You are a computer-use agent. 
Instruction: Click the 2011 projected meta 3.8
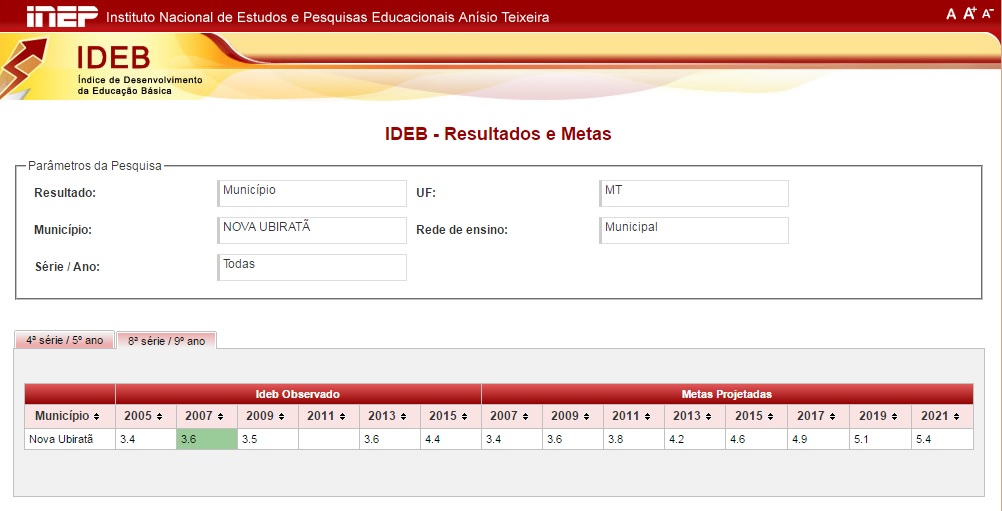pos(634,439)
